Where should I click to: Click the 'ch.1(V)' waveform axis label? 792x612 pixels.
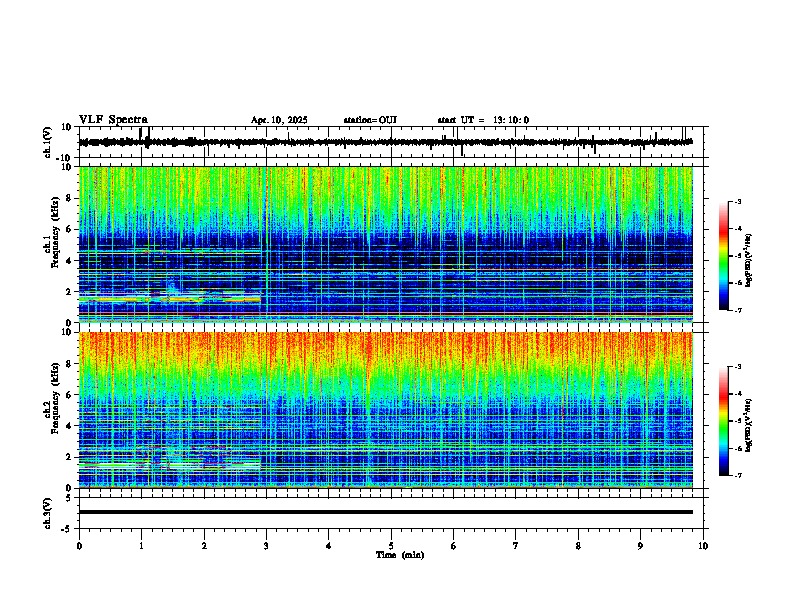click(x=48, y=142)
